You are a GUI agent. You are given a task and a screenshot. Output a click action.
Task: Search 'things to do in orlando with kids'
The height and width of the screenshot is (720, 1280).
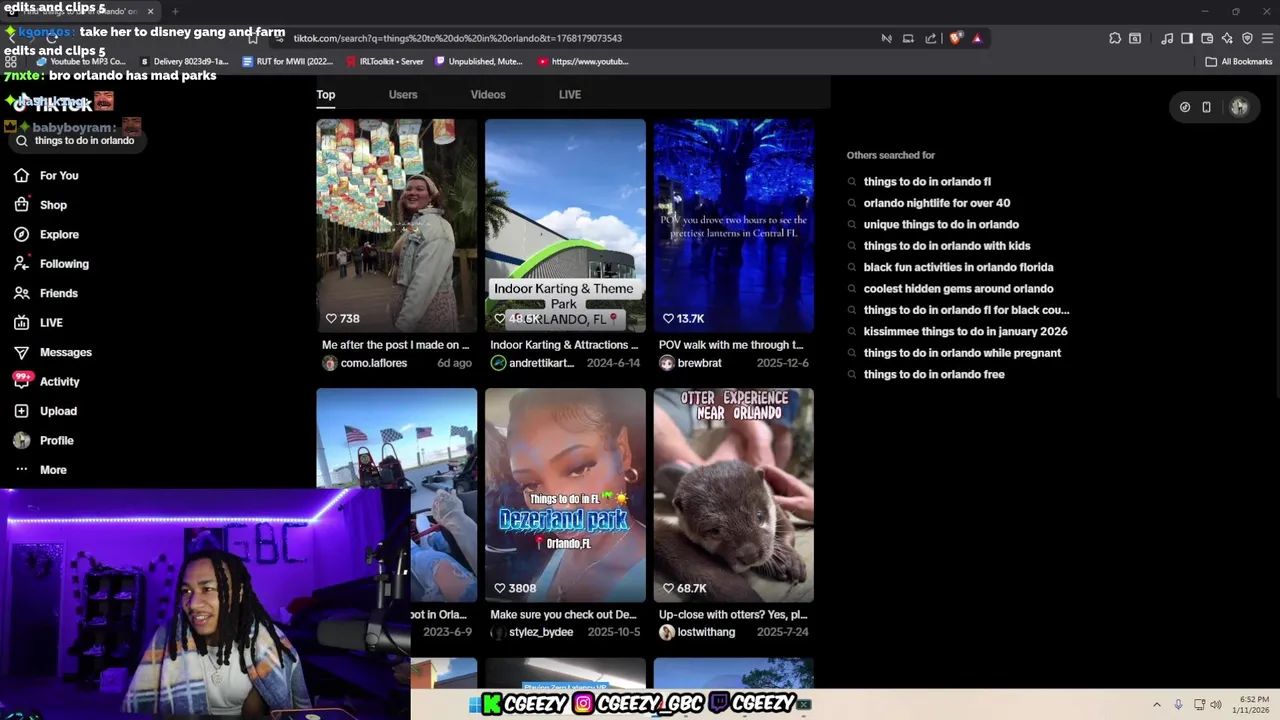[x=947, y=246]
